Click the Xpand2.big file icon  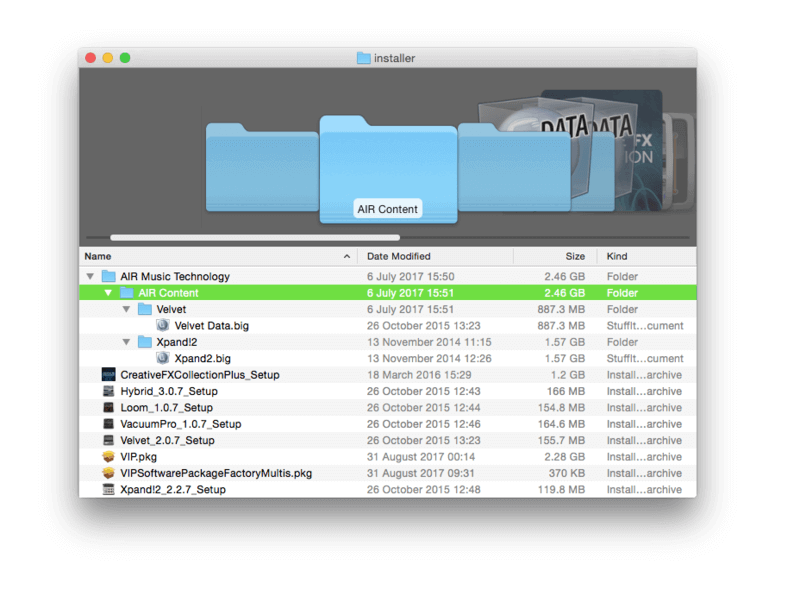coord(163,358)
